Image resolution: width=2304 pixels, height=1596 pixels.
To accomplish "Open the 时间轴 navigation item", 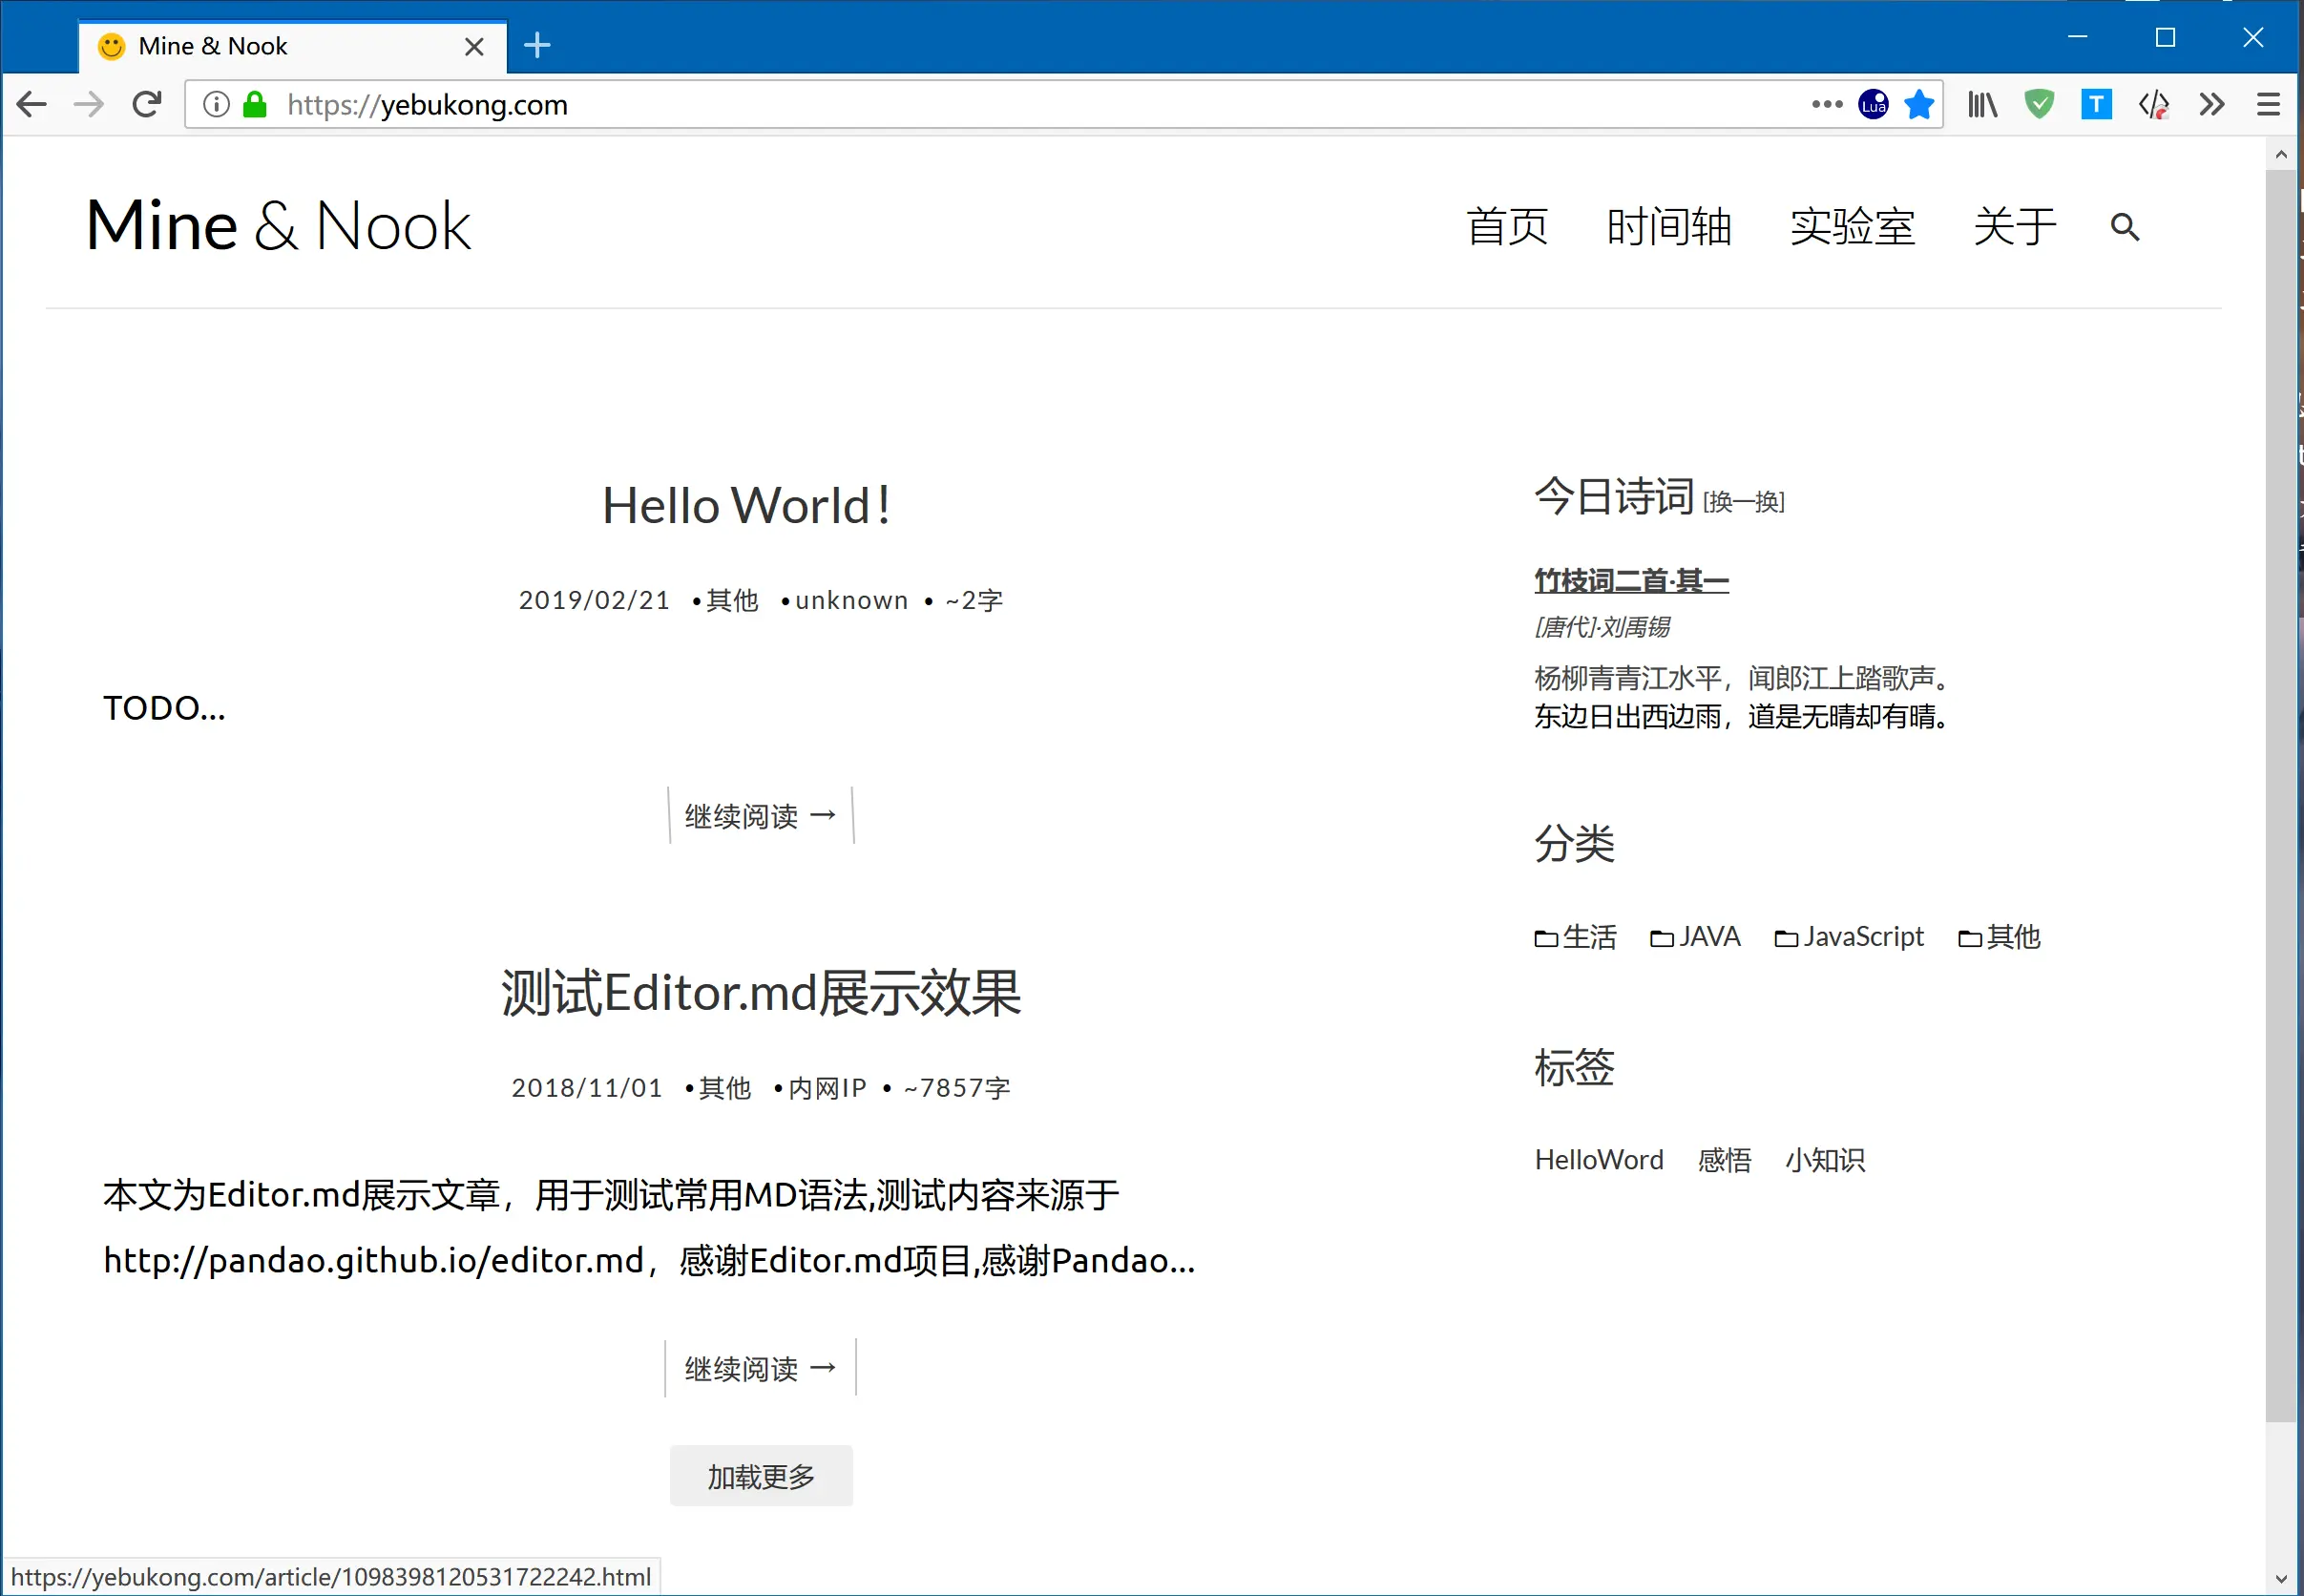I will click(x=1669, y=227).
